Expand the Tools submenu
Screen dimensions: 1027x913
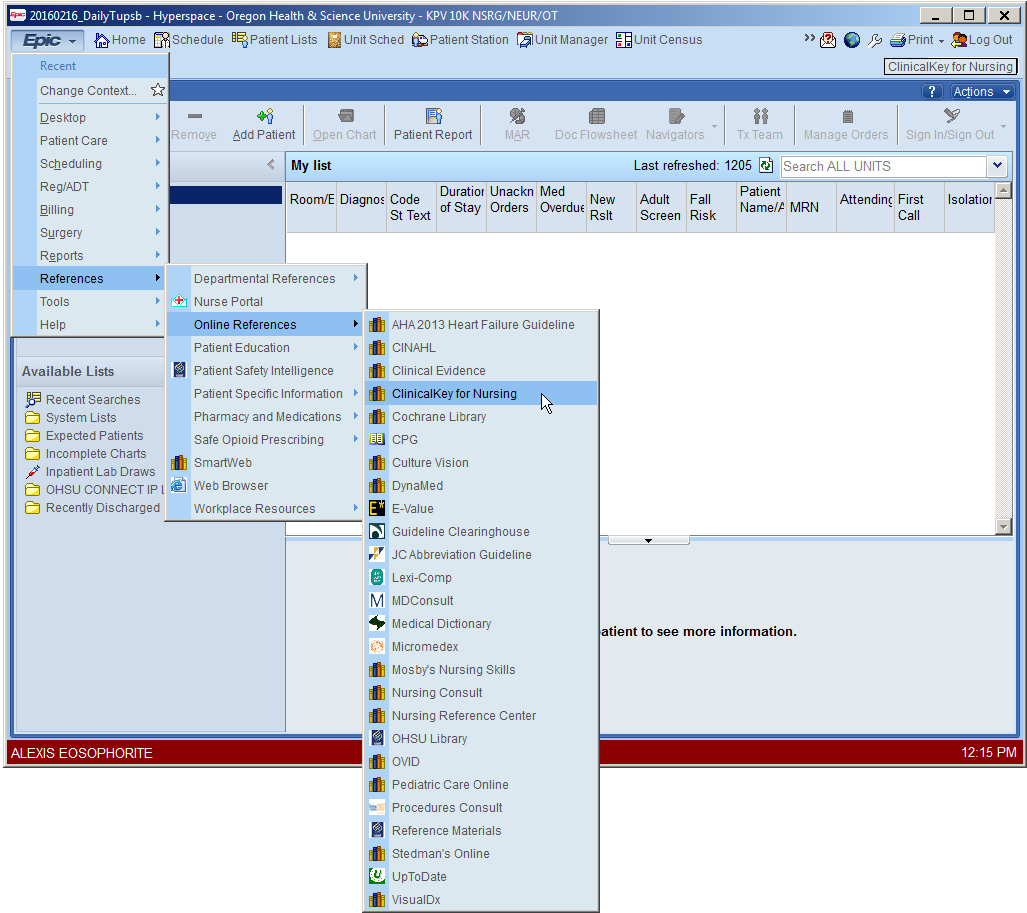90,301
